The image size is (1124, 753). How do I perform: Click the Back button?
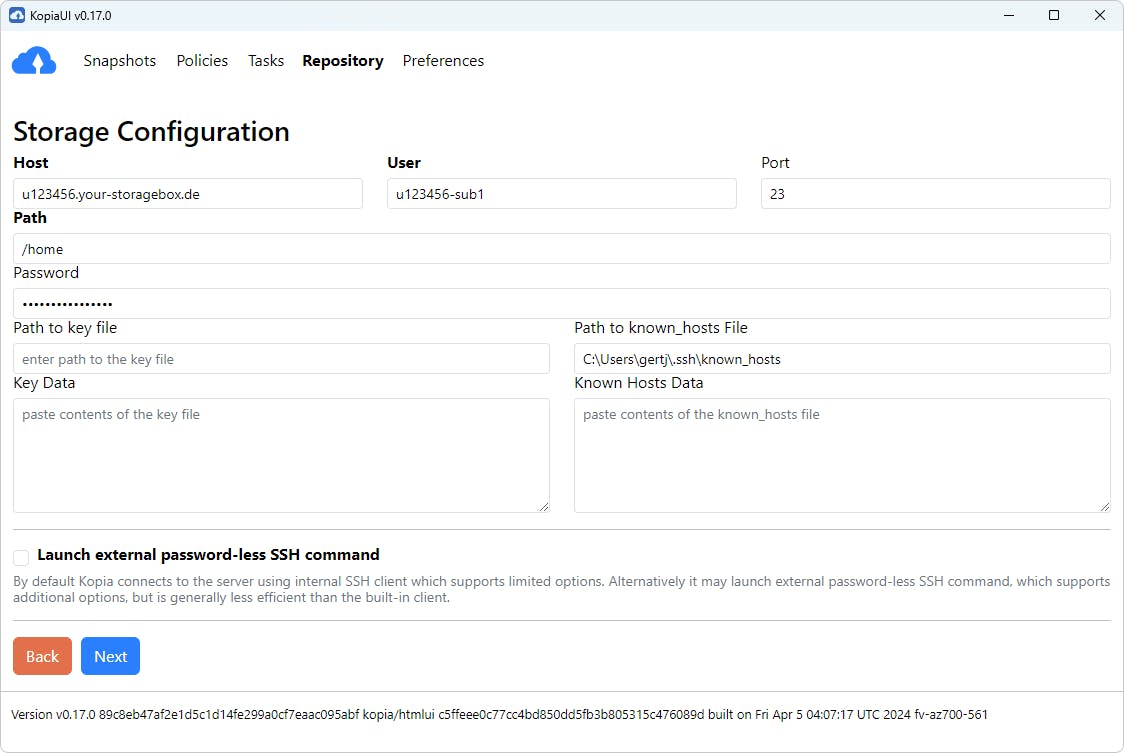click(42, 656)
